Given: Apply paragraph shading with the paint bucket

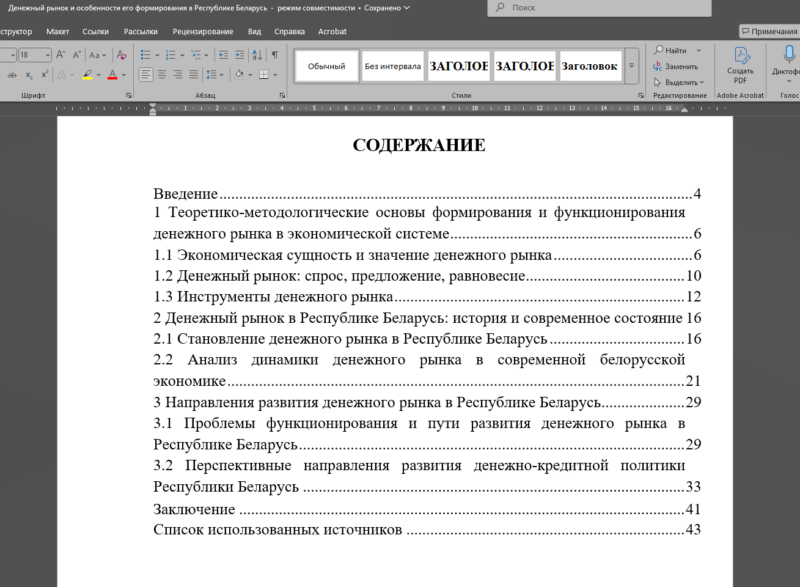Looking at the screenshot, I should coord(239,75).
